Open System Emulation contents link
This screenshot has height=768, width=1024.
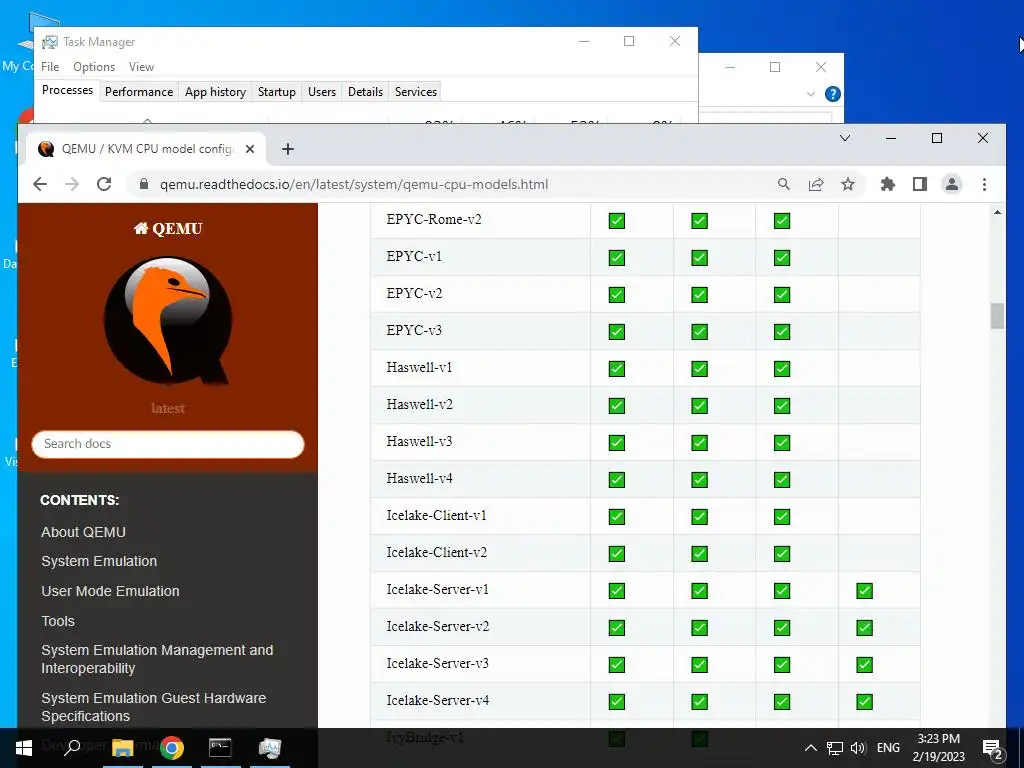[99, 561]
